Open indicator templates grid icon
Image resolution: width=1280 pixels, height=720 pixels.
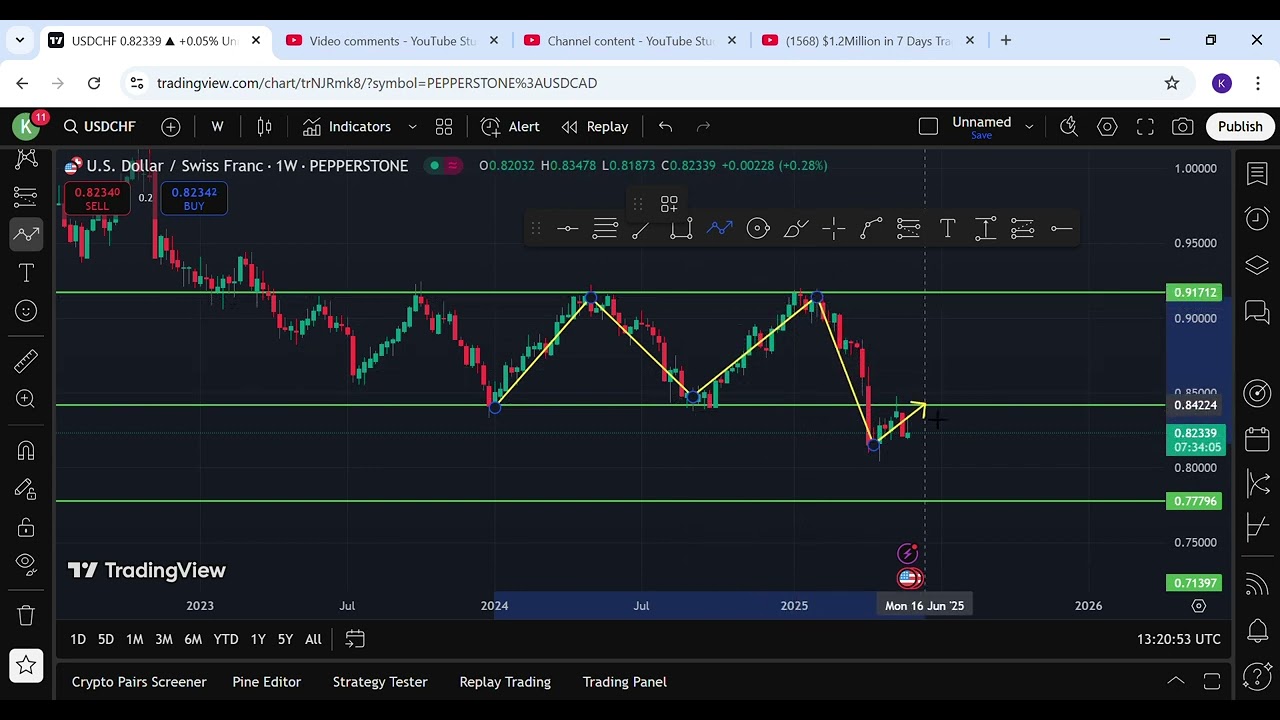click(444, 127)
